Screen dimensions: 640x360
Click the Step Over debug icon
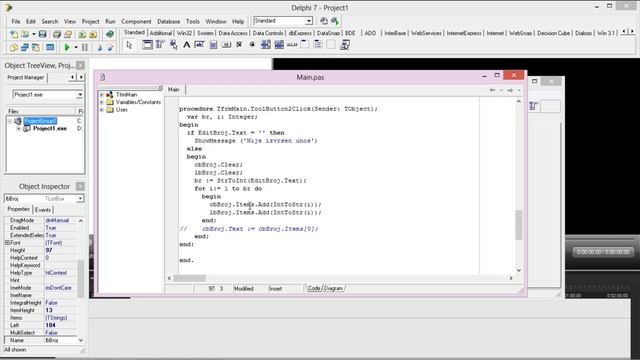coord(110,47)
